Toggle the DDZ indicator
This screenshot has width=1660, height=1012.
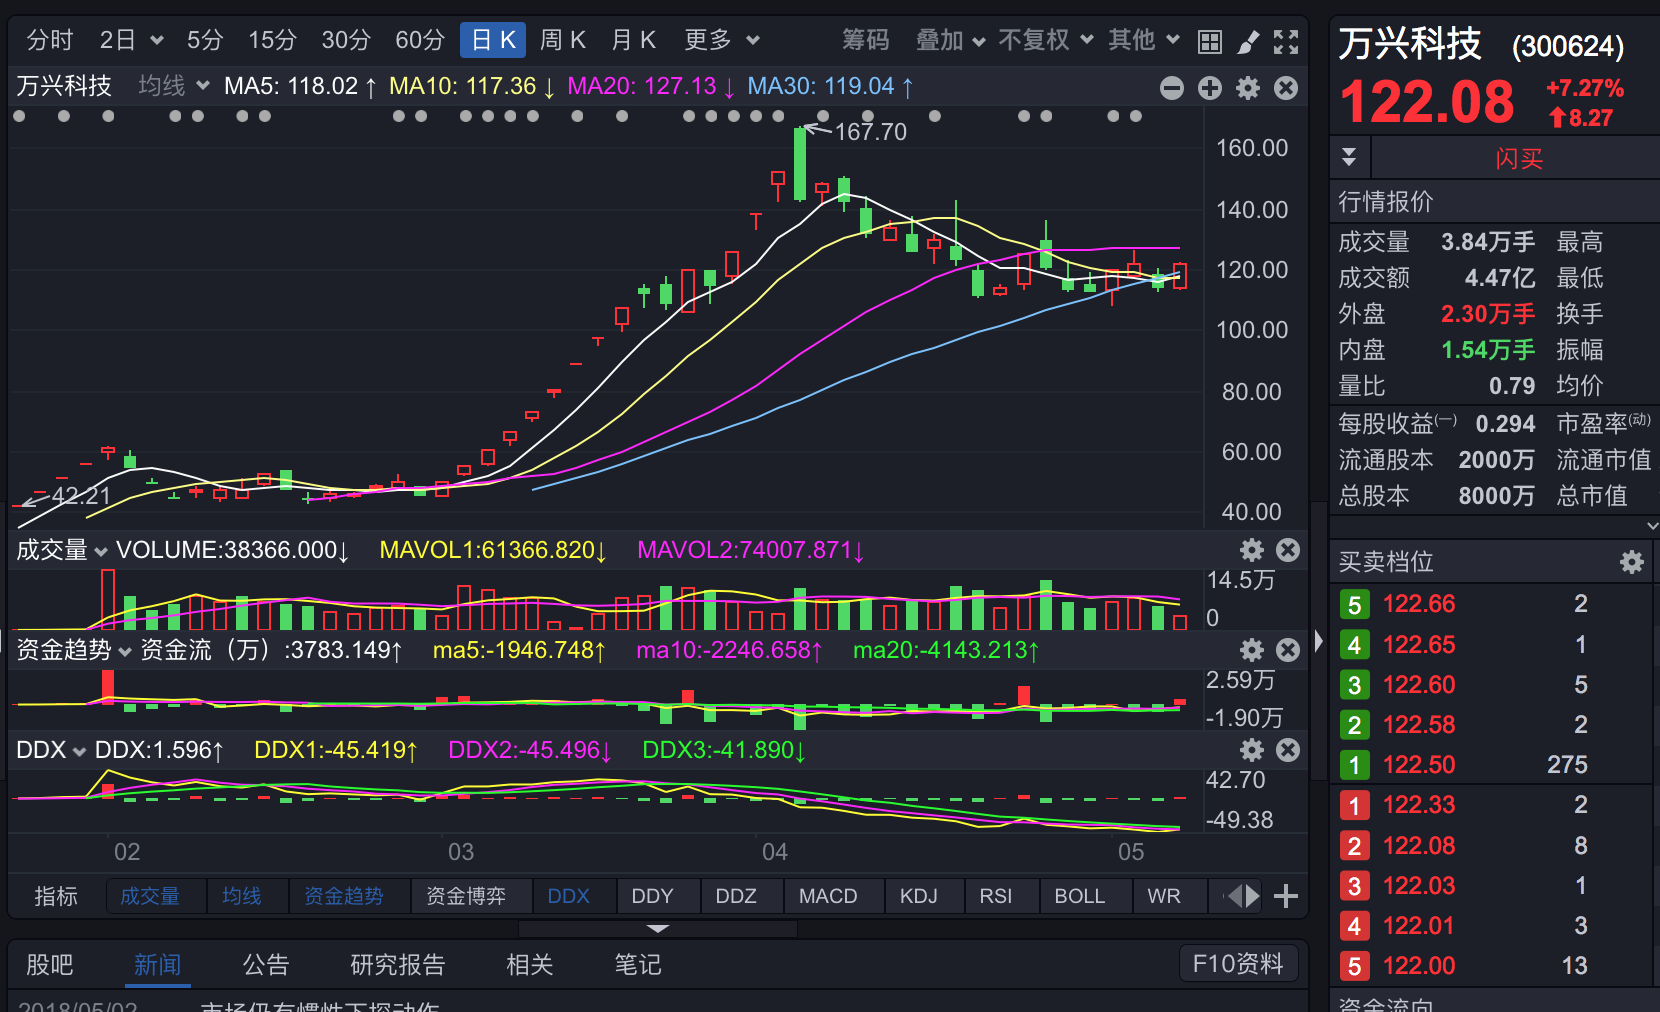737,896
